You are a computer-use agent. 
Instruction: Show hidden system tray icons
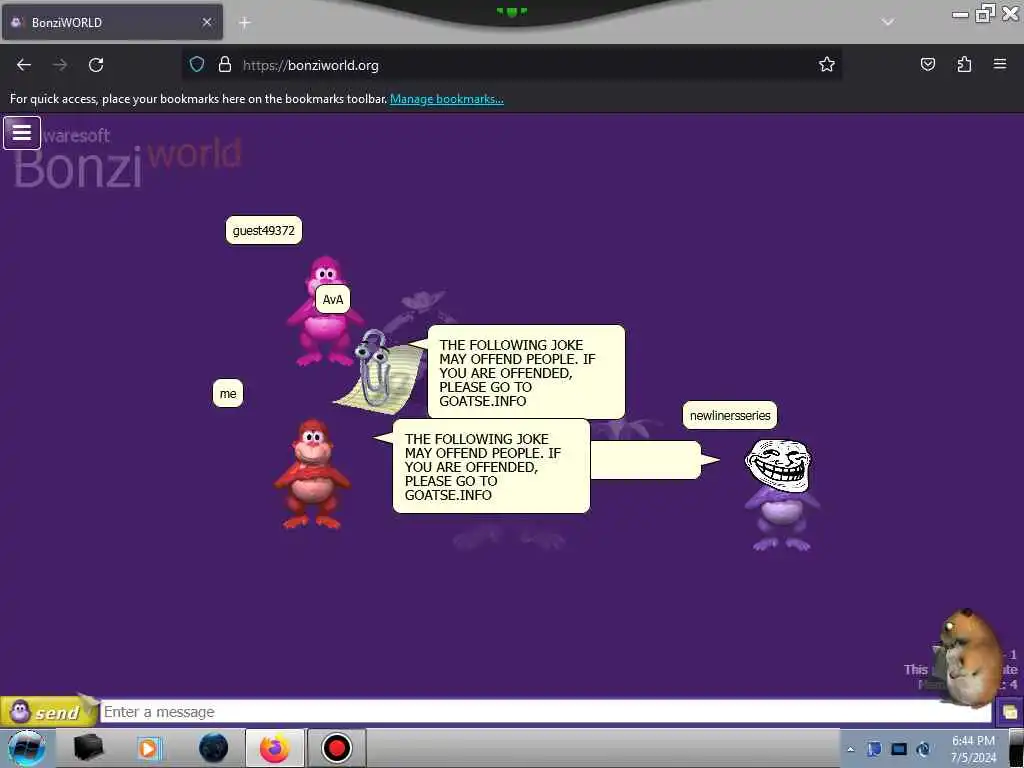click(851, 750)
